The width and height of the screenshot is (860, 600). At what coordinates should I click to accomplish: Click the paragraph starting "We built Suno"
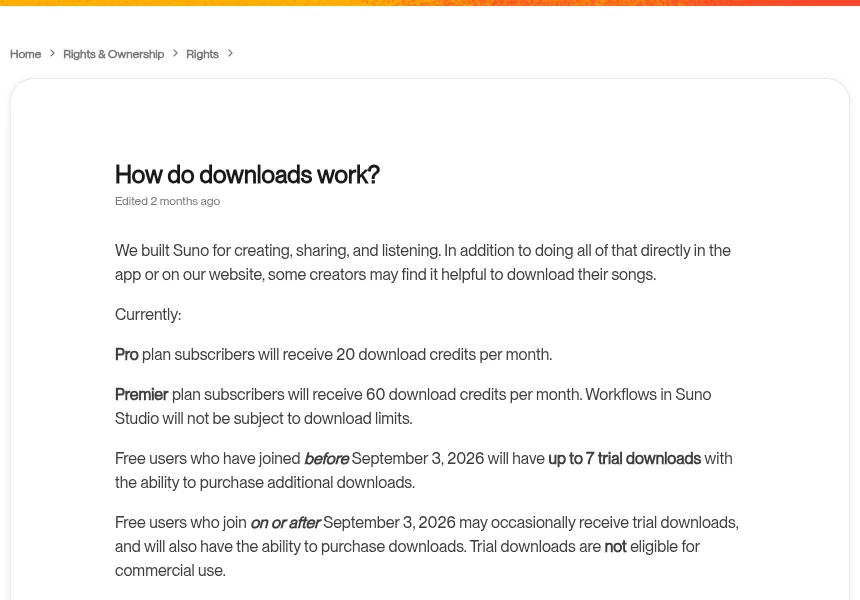[x=423, y=263]
